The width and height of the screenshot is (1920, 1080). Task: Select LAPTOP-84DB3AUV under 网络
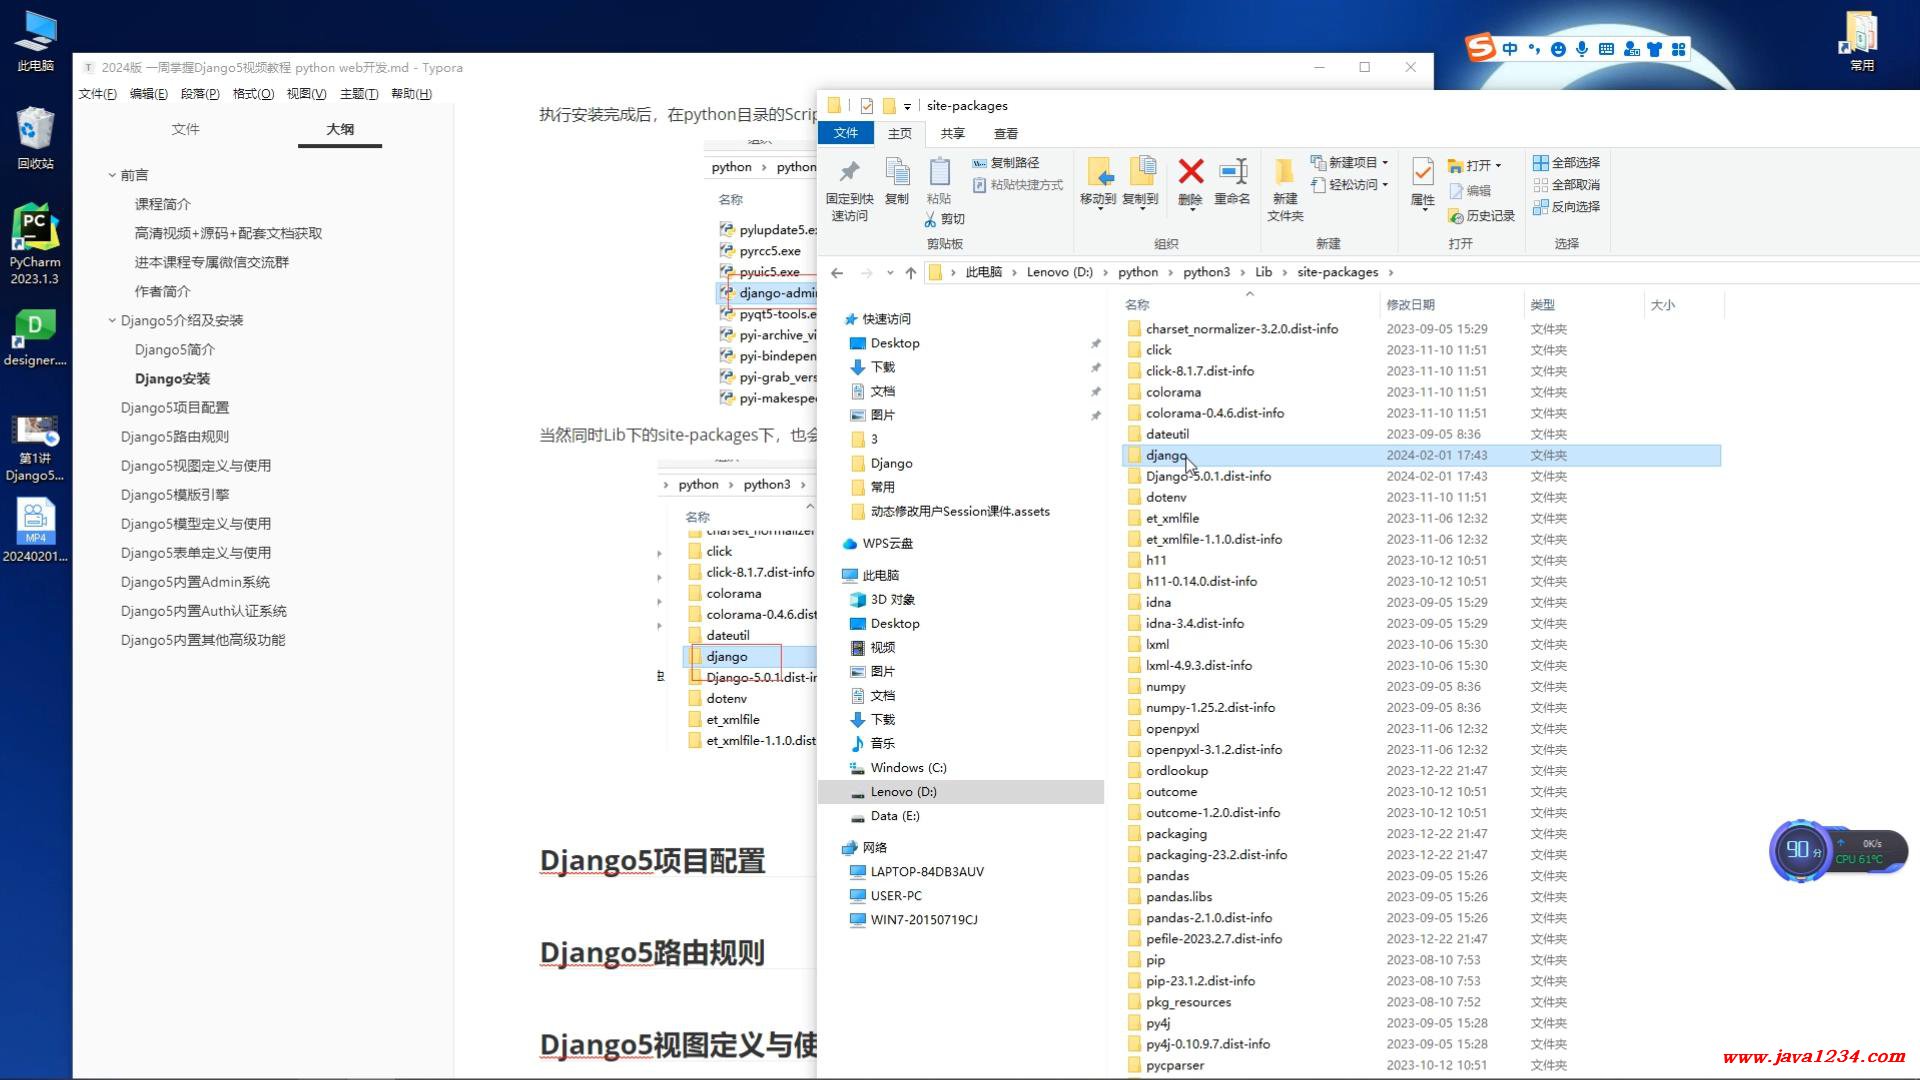pyautogui.click(x=926, y=872)
